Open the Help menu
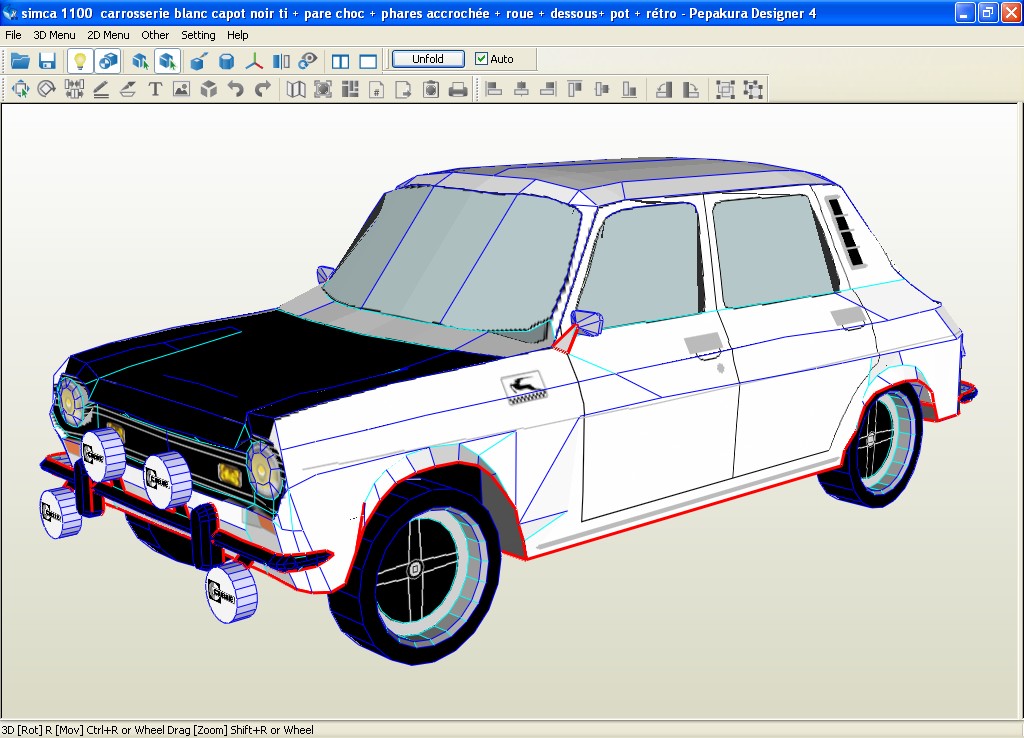The height and width of the screenshot is (738, 1024). 238,35
